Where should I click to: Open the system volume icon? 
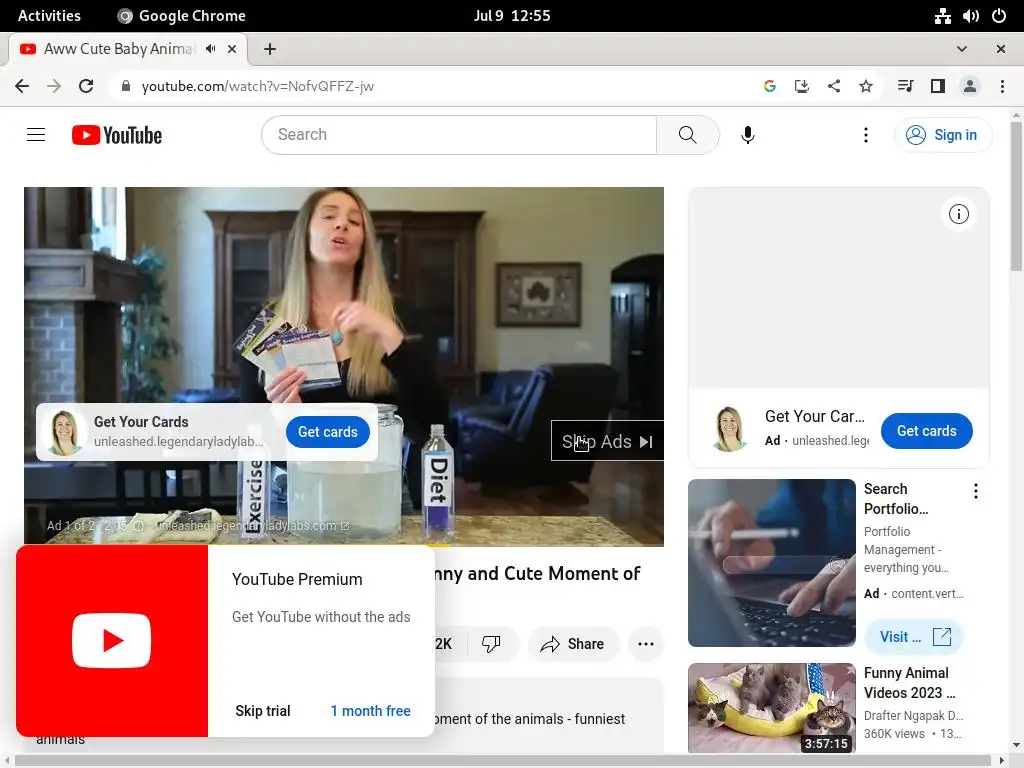pyautogui.click(x=970, y=16)
